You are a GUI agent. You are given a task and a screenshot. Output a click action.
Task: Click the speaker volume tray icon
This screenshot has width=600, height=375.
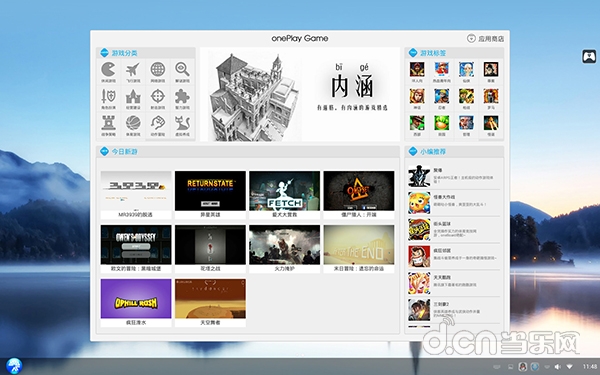click(x=558, y=367)
